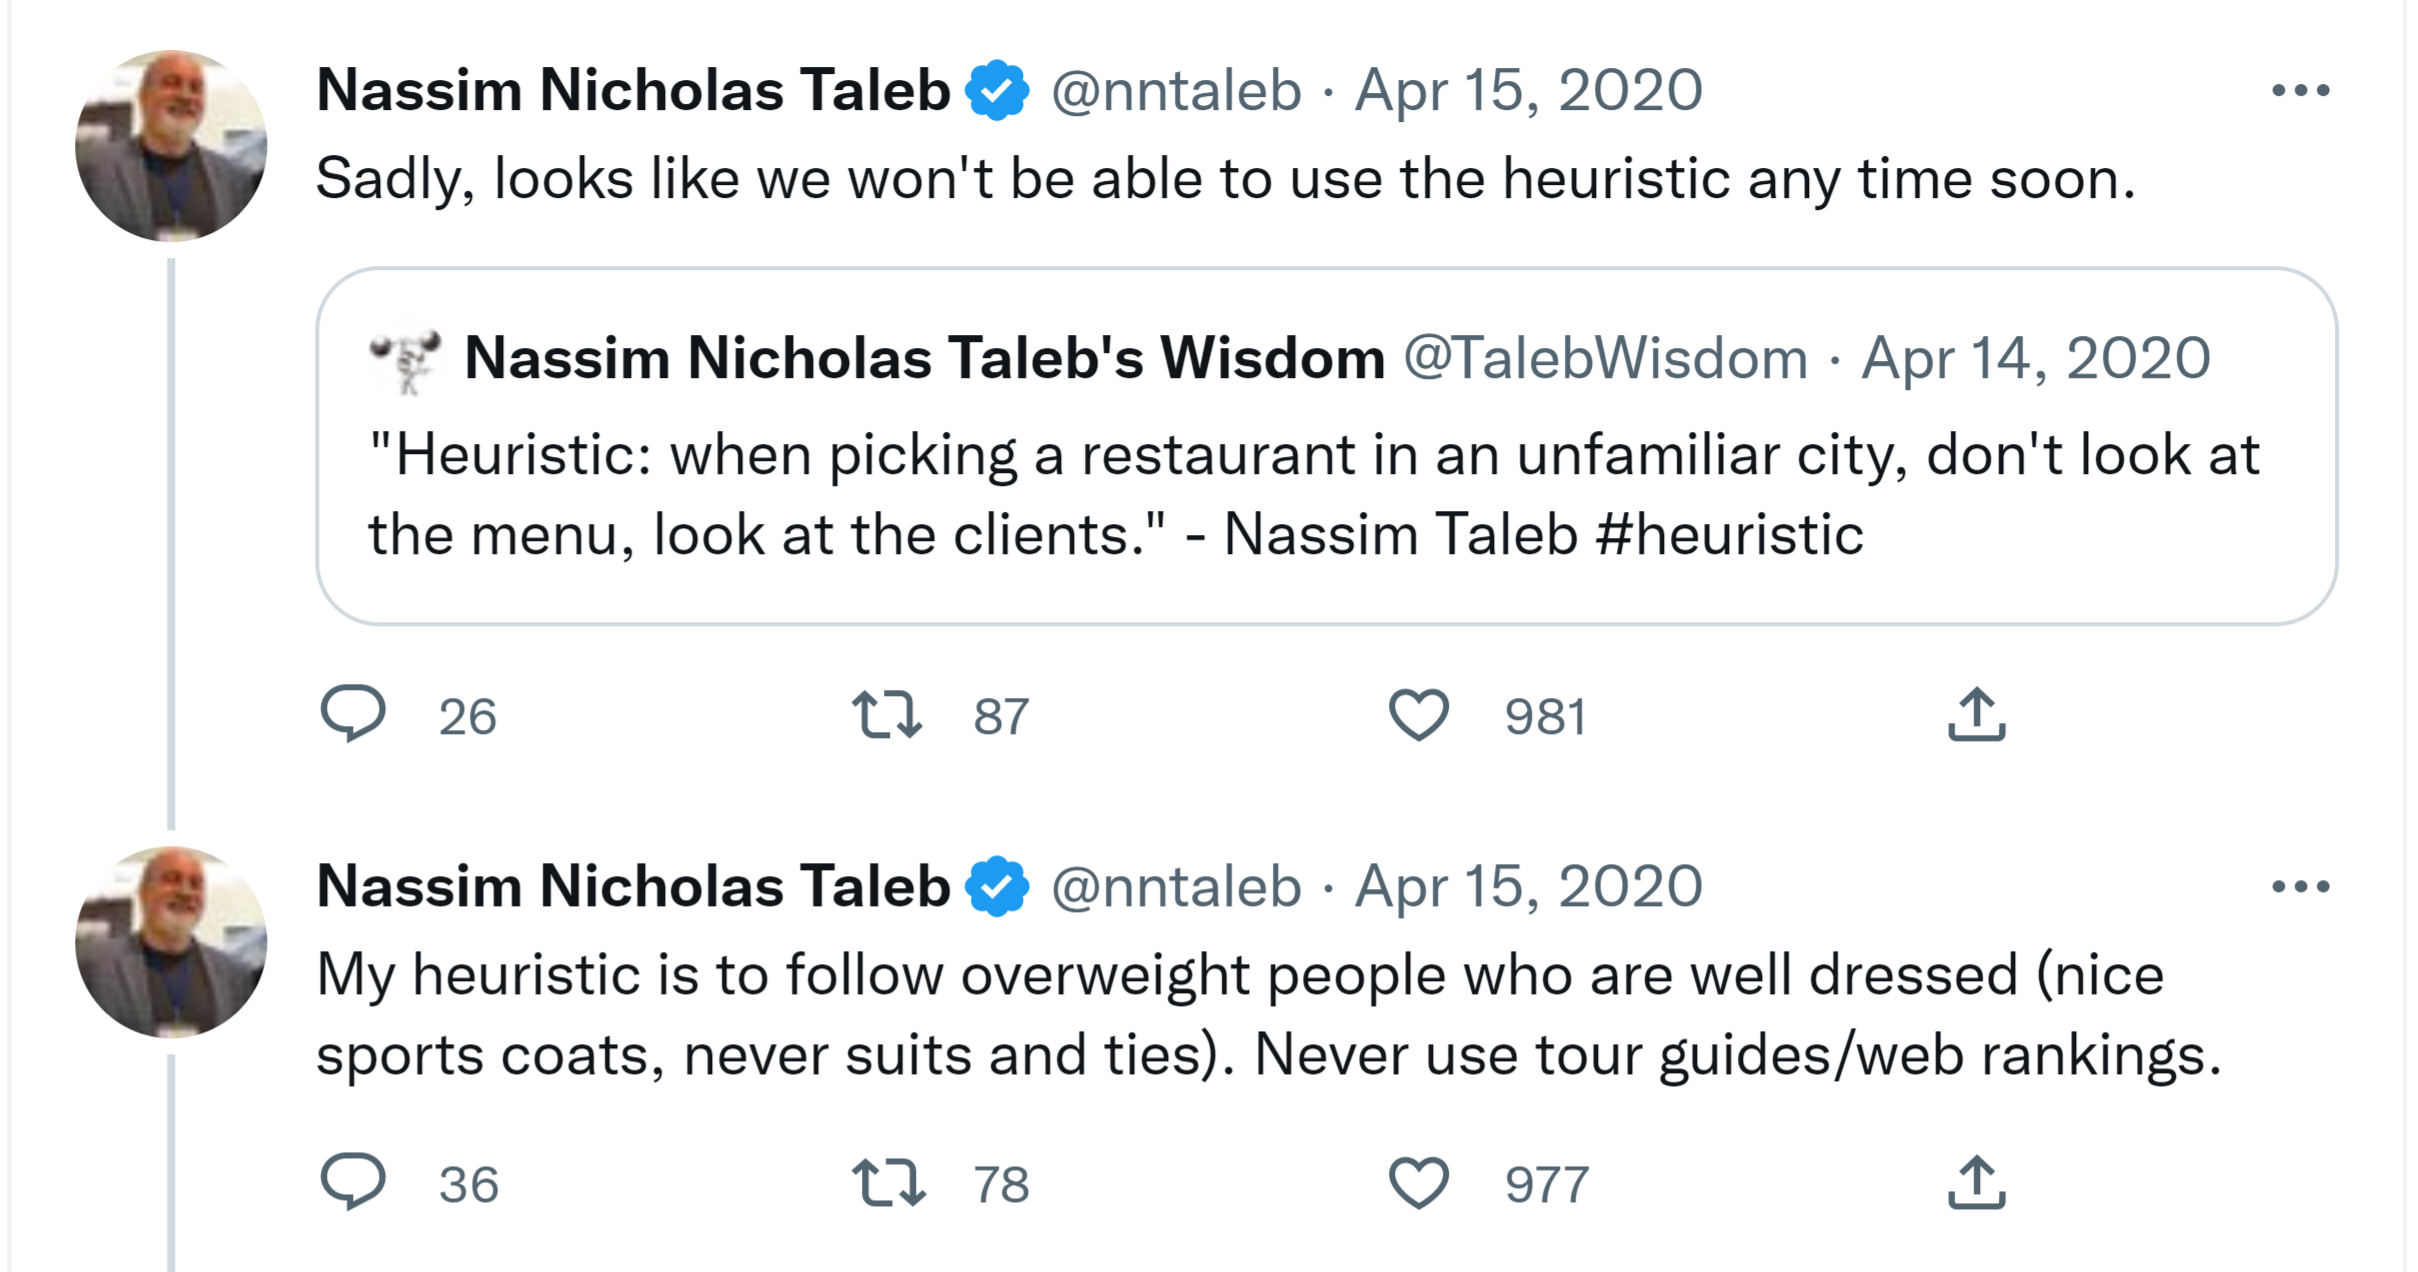The image size is (2418, 1272).
Task: Share the second tweet via share icon
Action: coord(1976,1183)
